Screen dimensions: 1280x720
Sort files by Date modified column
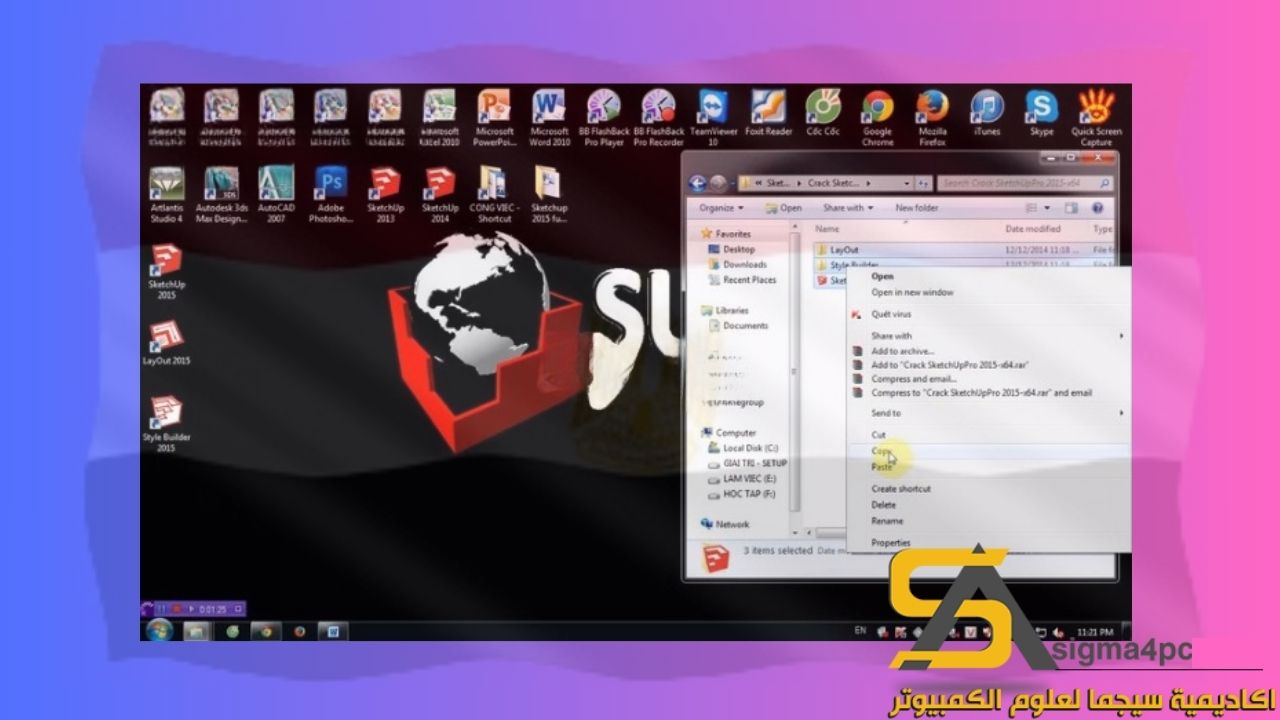pos(1032,229)
